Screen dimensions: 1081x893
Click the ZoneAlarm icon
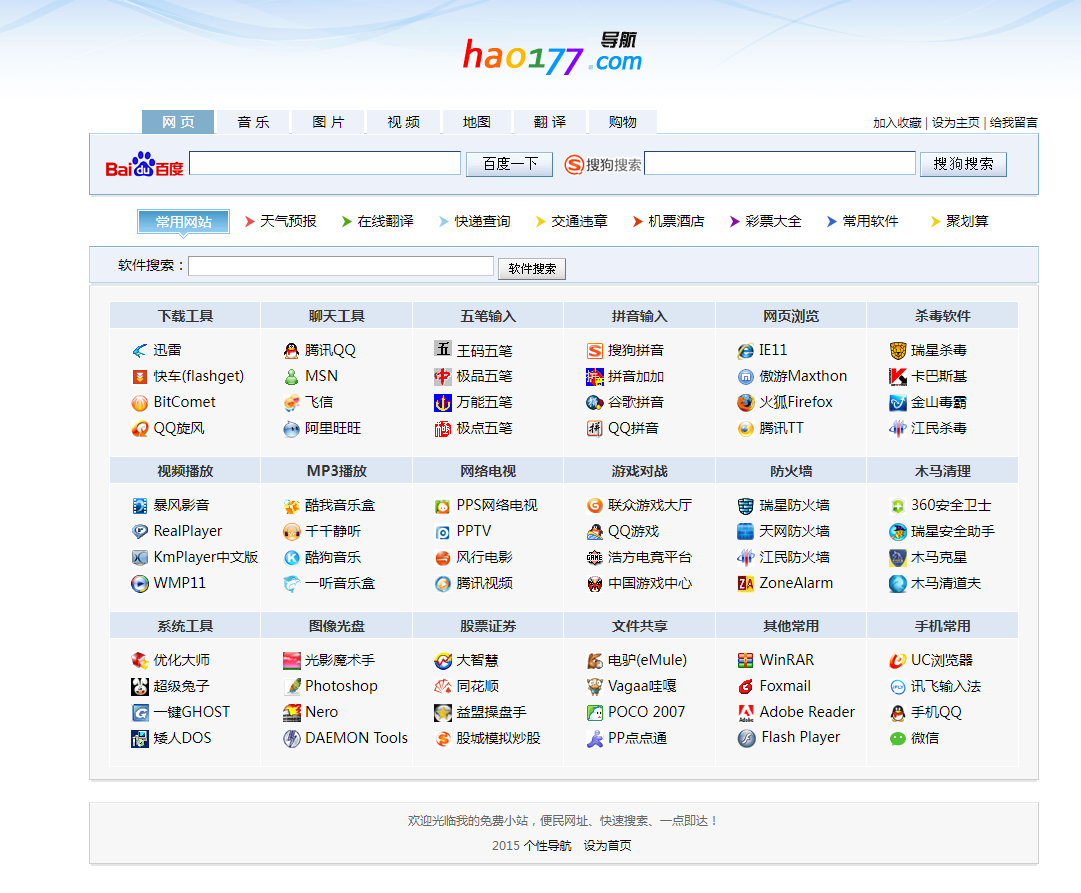745,583
